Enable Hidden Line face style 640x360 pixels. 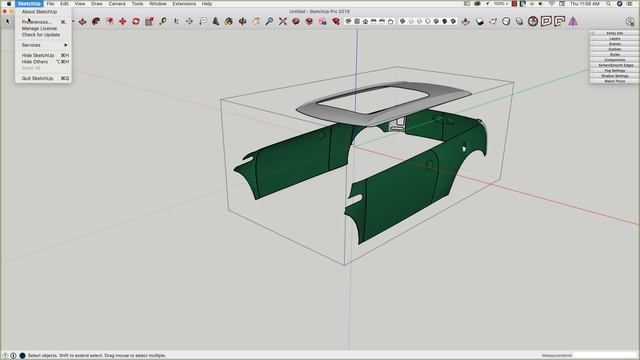click(427, 21)
